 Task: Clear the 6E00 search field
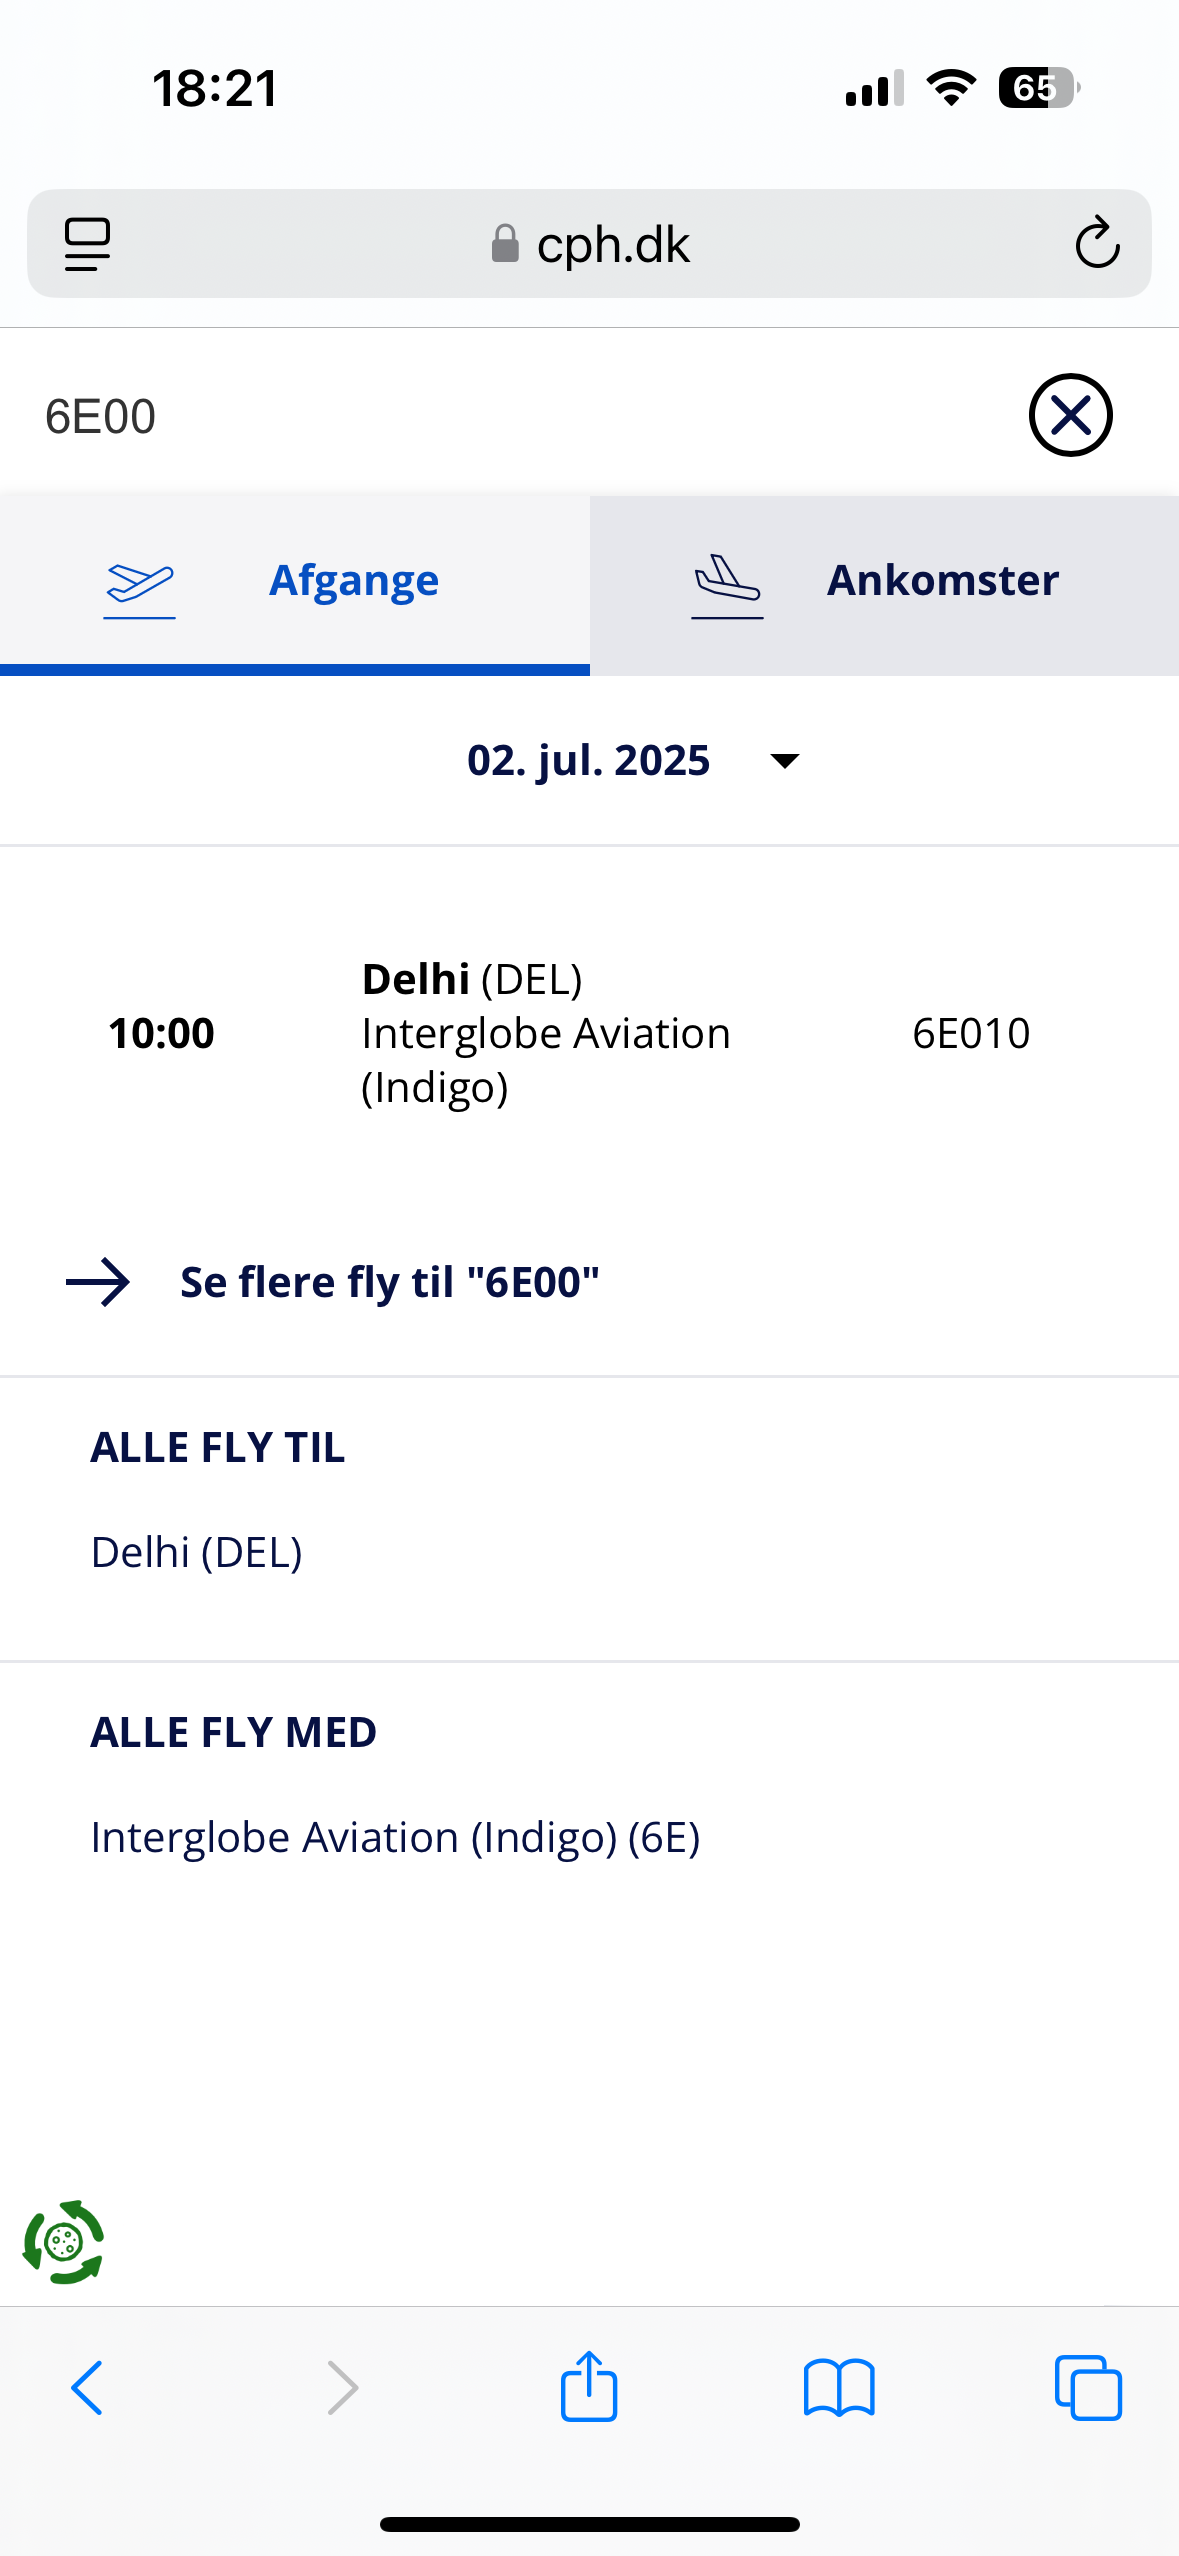1070,415
